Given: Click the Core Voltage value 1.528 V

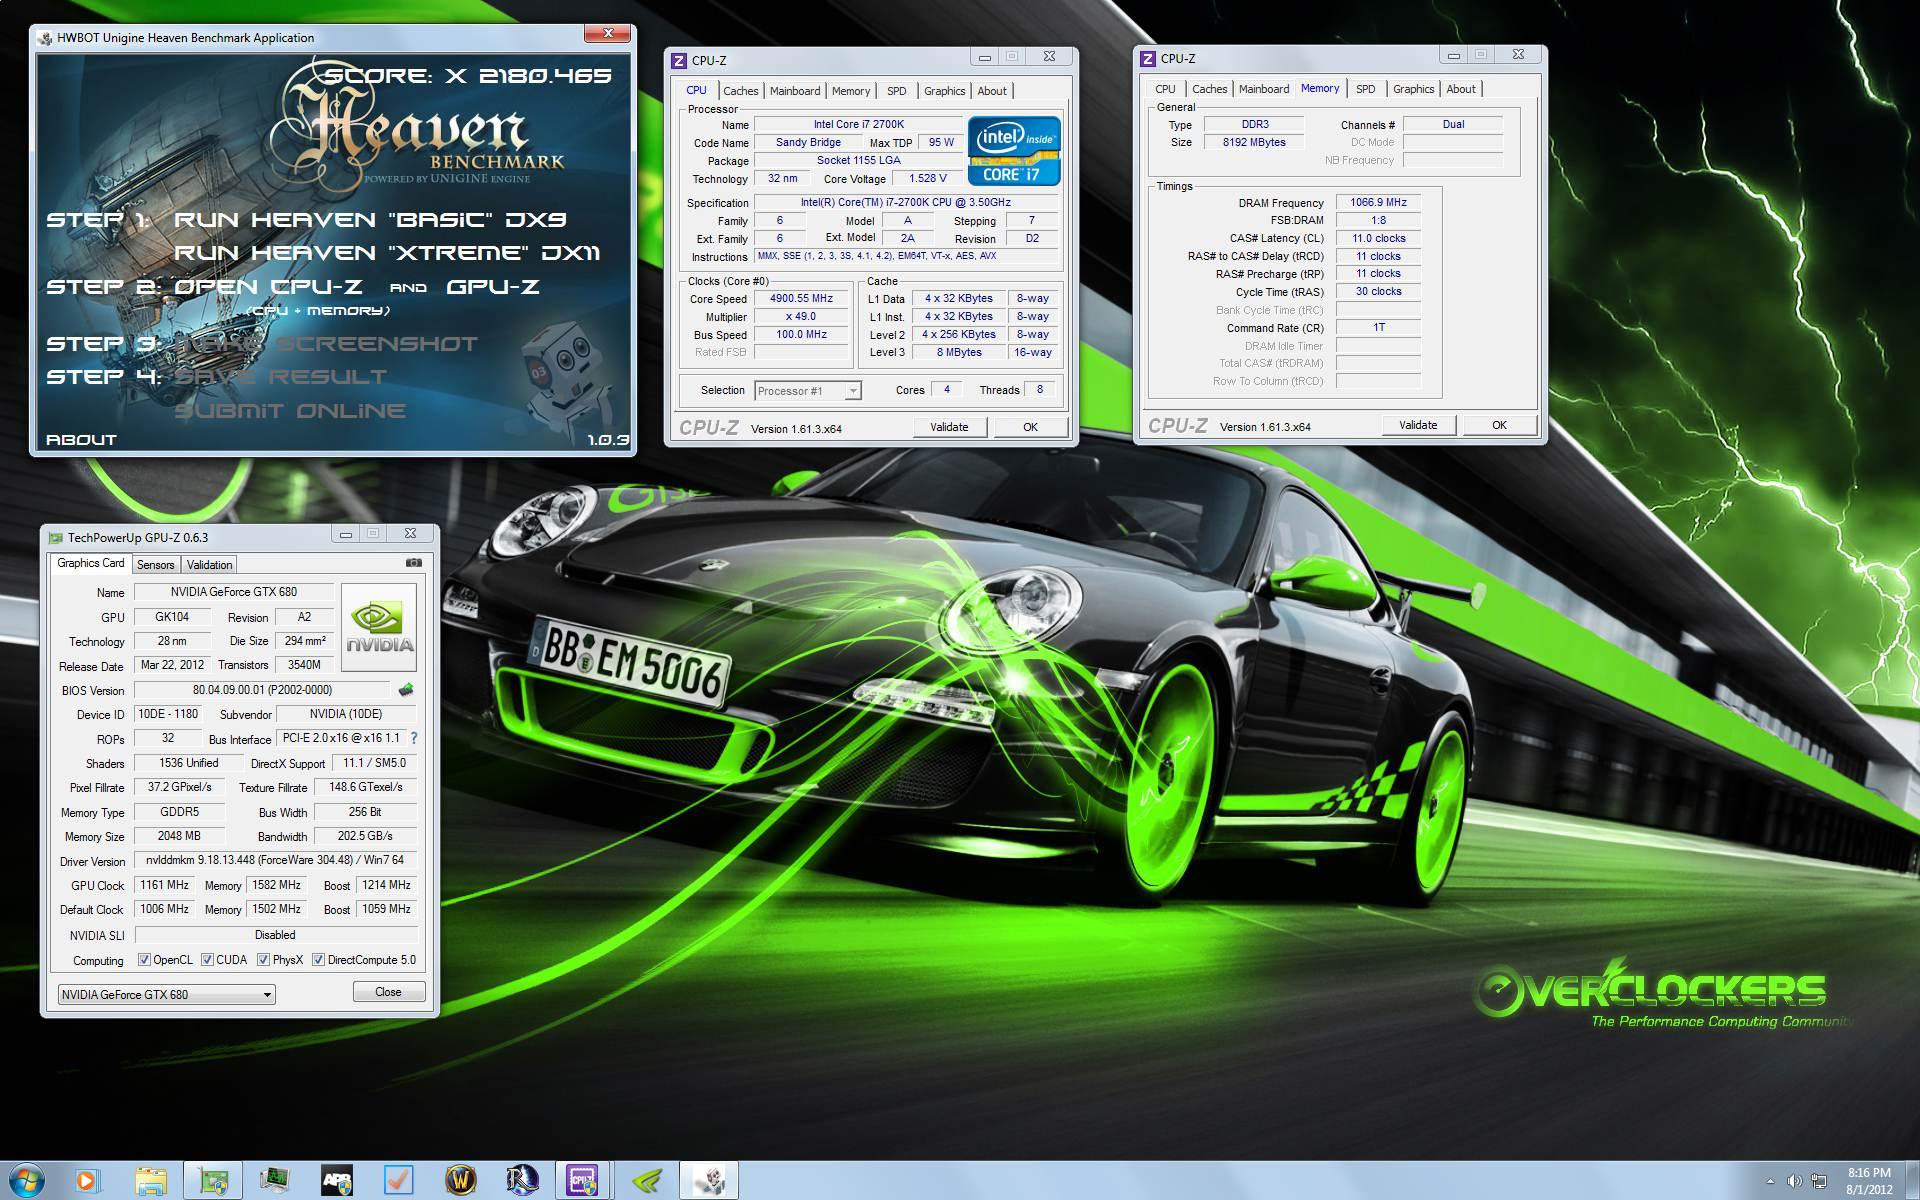Looking at the screenshot, I should [927, 178].
